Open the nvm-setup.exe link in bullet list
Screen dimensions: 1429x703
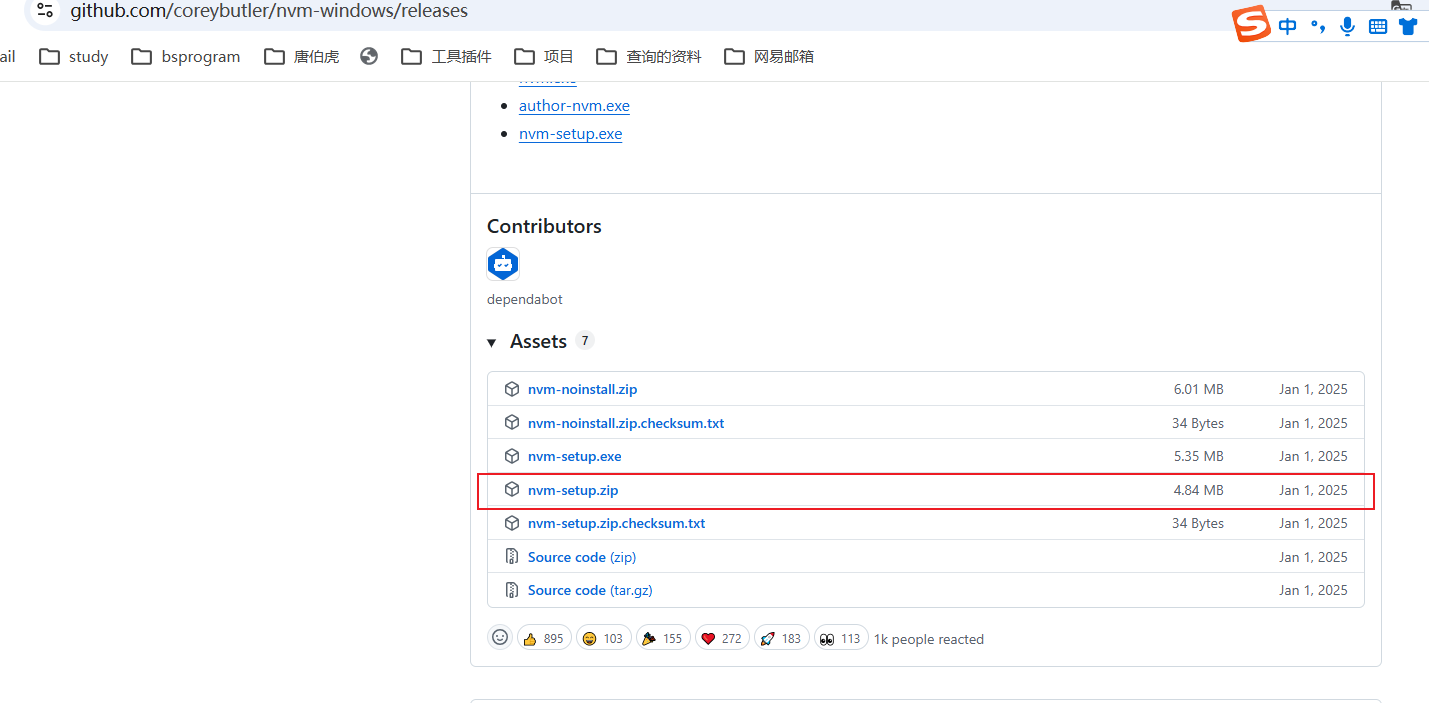pyautogui.click(x=570, y=134)
